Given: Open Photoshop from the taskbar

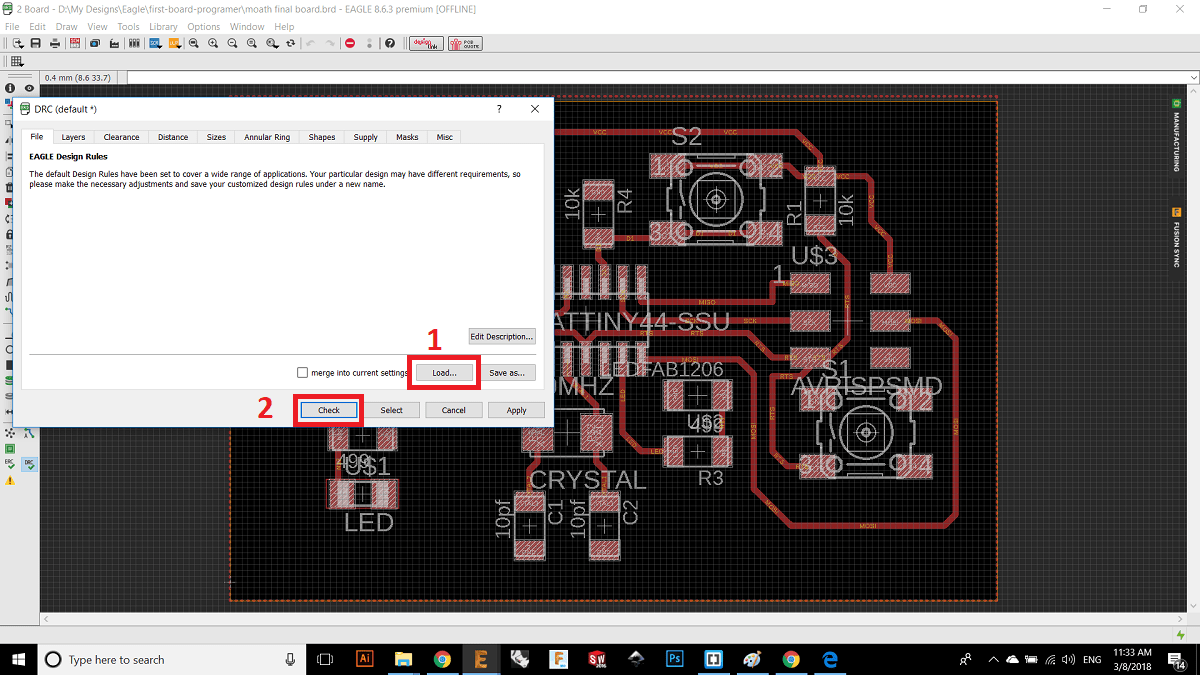Looking at the screenshot, I should click(675, 659).
